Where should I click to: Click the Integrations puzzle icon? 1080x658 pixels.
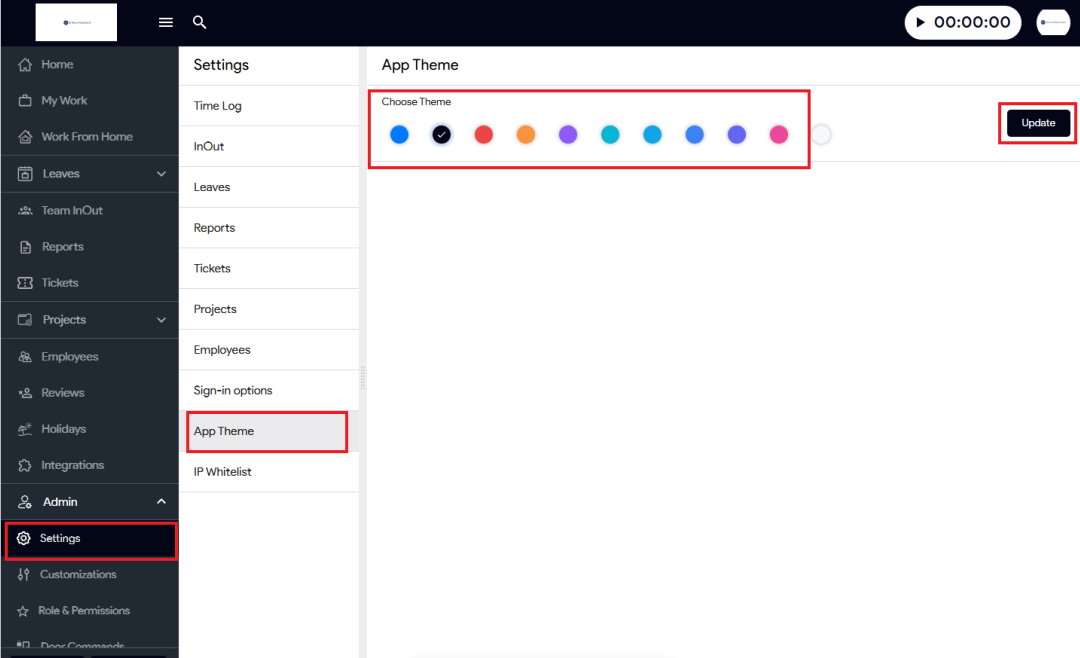pyautogui.click(x=25, y=465)
